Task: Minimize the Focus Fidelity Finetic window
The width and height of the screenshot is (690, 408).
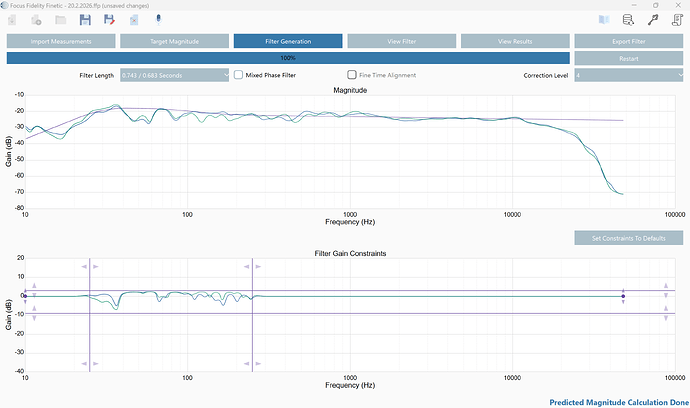Action: pyautogui.click(x=634, y=5)
